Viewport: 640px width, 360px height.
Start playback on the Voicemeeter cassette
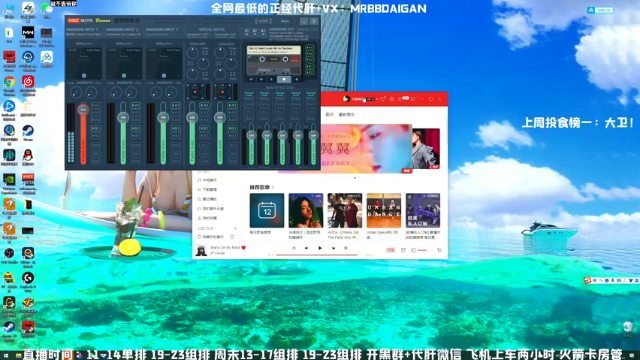[271, 80]
